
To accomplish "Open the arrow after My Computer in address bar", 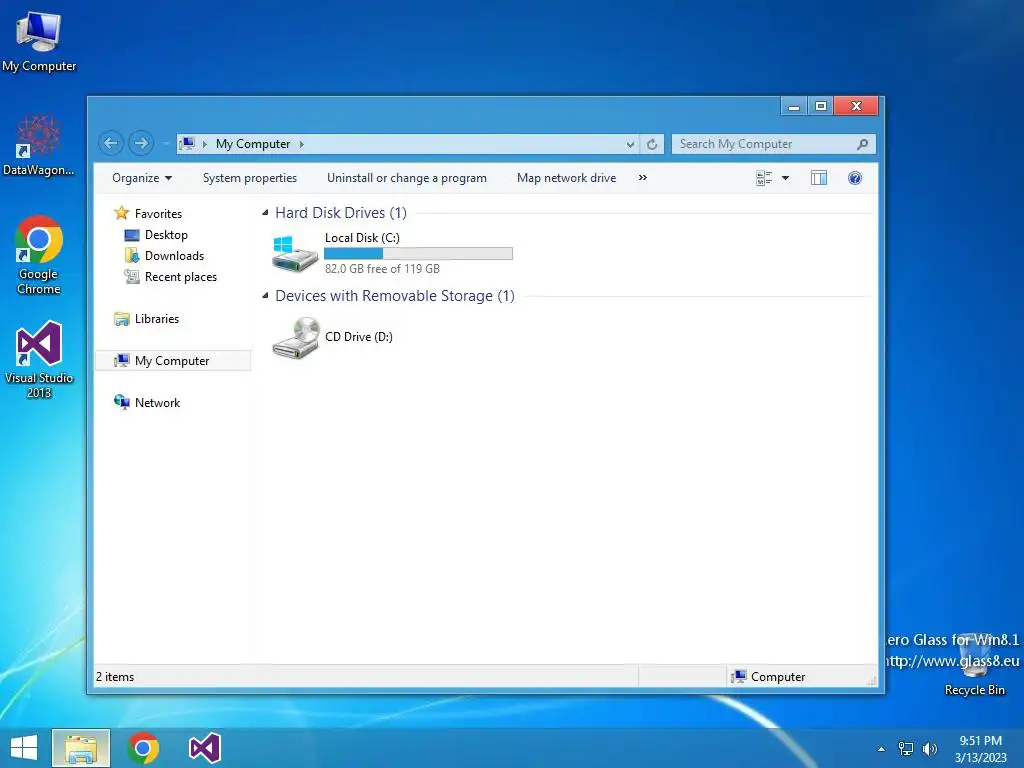I will pos(302,144).
